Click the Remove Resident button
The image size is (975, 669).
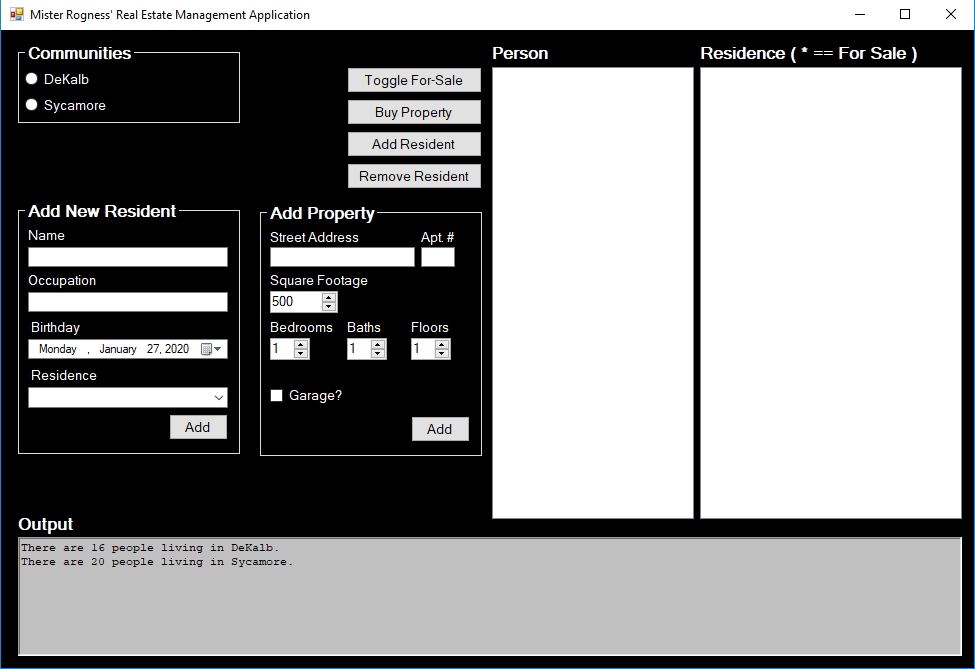point(414,175)
